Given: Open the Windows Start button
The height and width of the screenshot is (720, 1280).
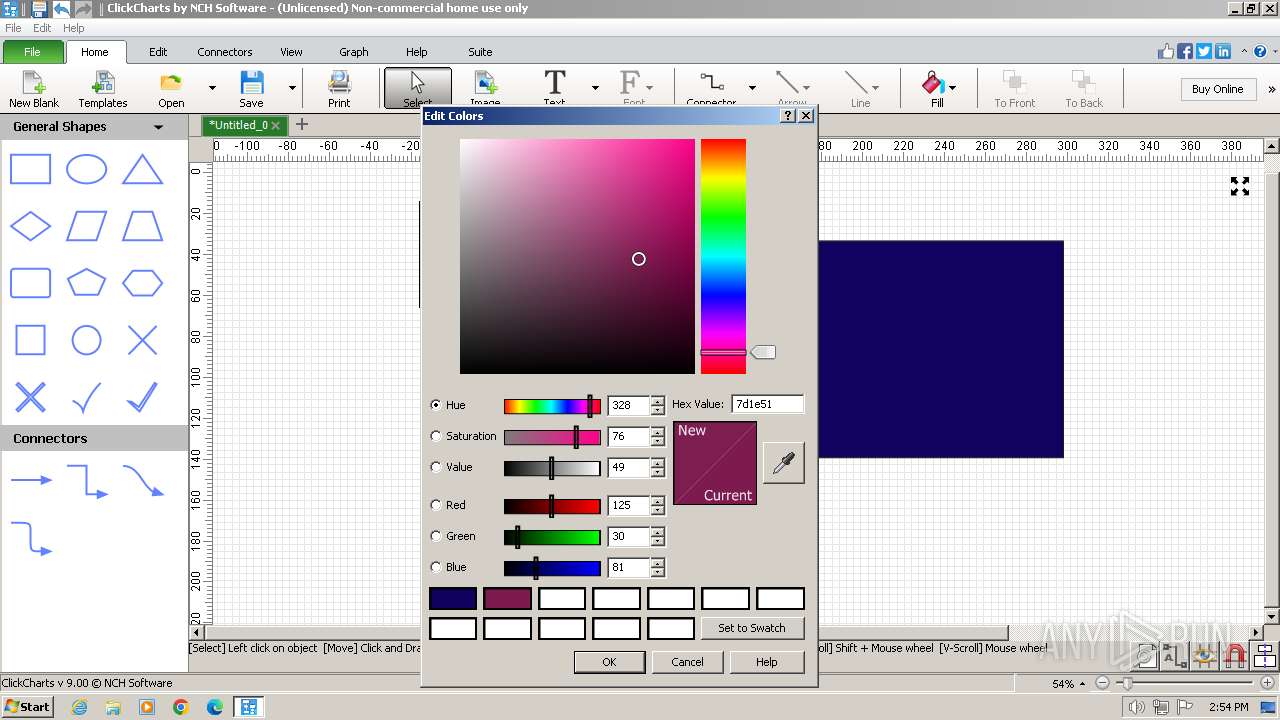Looking at the screenshot, I should click(x=27, y=706).
